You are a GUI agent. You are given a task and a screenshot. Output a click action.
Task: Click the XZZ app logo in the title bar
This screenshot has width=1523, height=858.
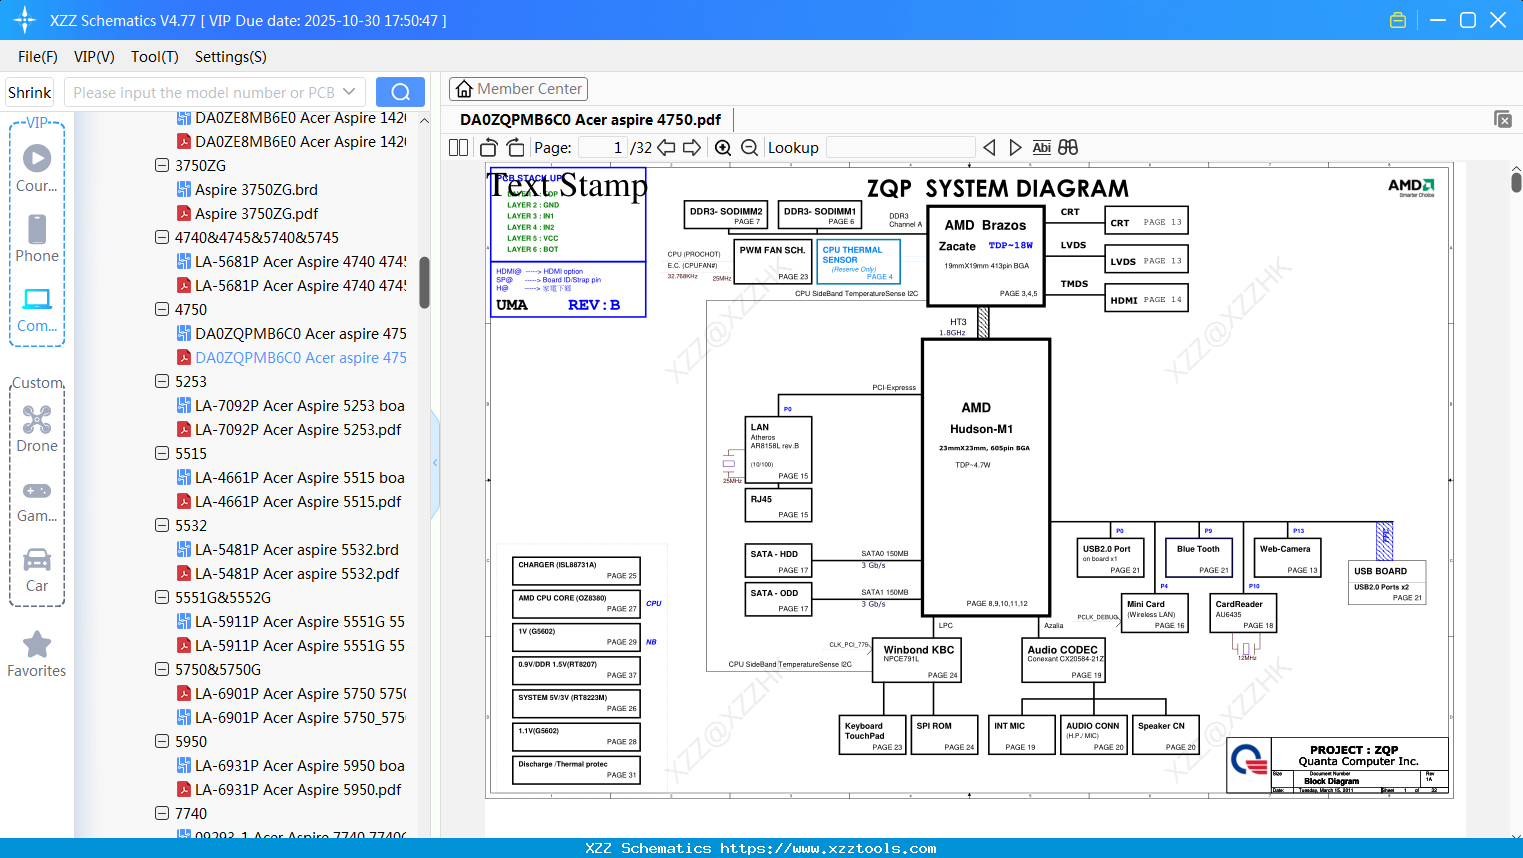point(25,20)
